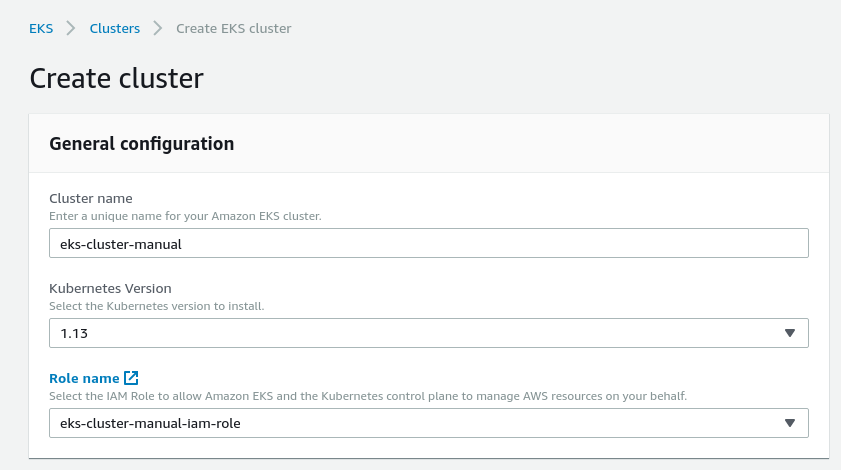Screen dimensions: 841x470
Task: Follow the Role name hyperlink text
Action: tap(84, 378)
